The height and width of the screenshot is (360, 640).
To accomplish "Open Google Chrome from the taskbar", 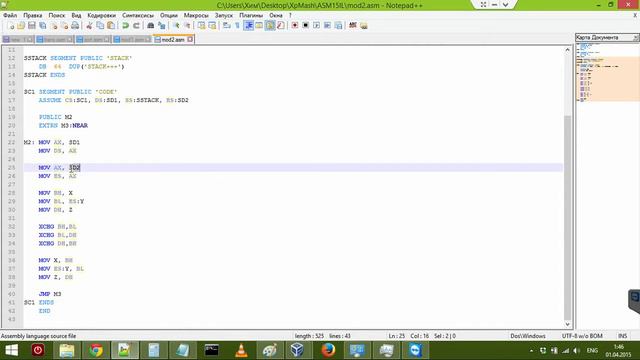I will 96,350.
